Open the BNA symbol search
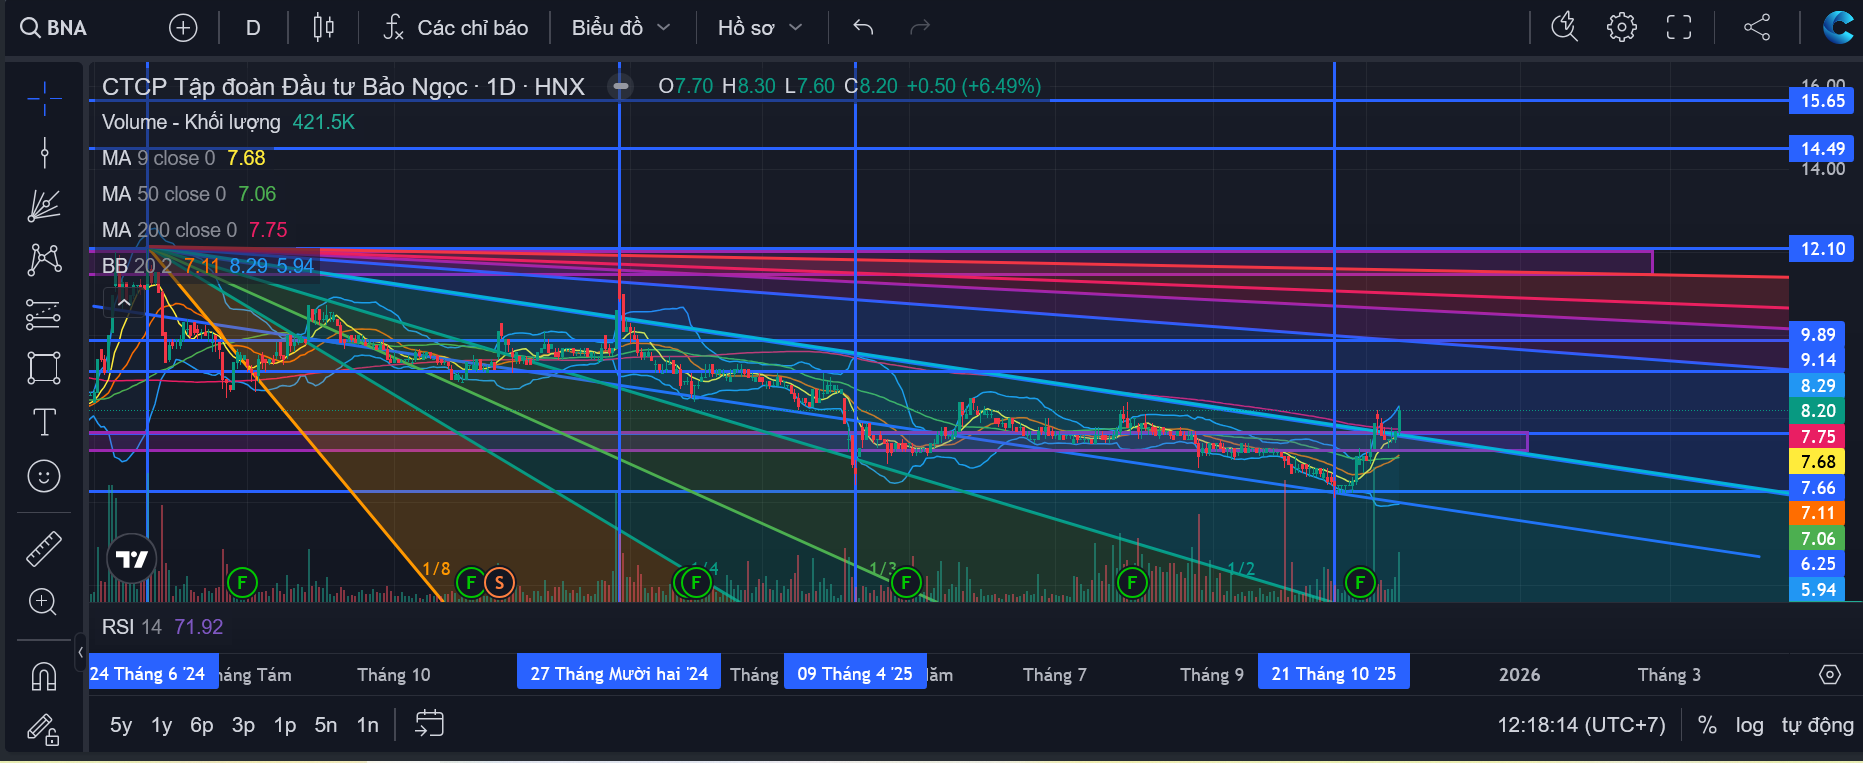The width and height of the screenshot is (1863, 763). (55, 28)
